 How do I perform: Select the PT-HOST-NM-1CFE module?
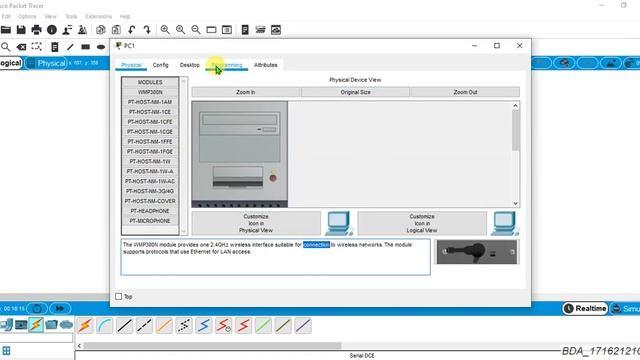pyautogui.click(x=150, y=122)
